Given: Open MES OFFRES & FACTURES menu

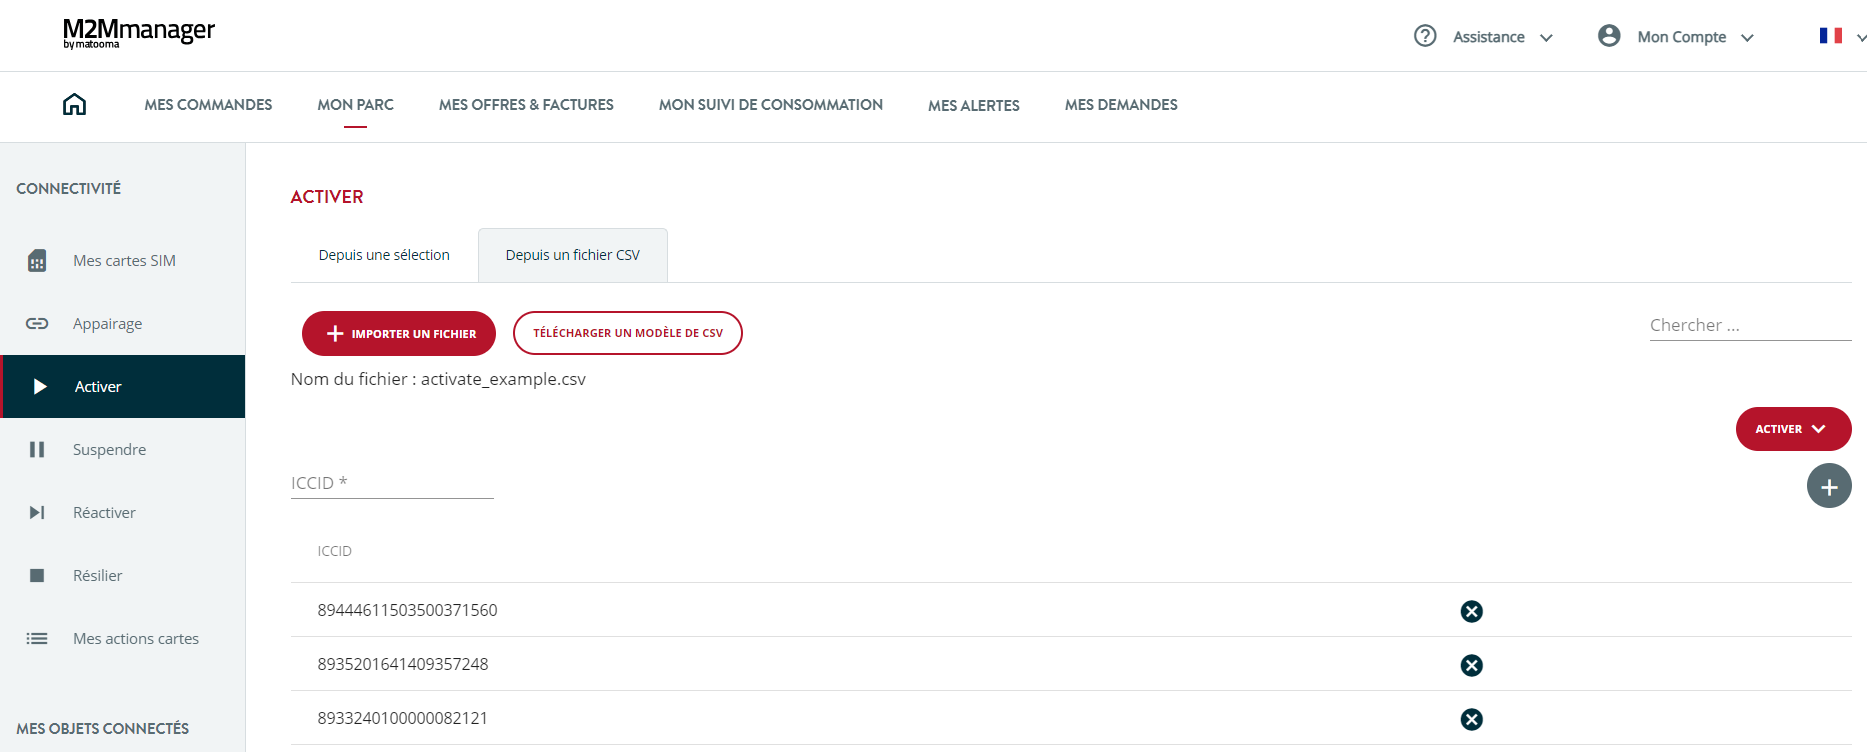Looking at the screenshot, I should [x=526, y=104].
